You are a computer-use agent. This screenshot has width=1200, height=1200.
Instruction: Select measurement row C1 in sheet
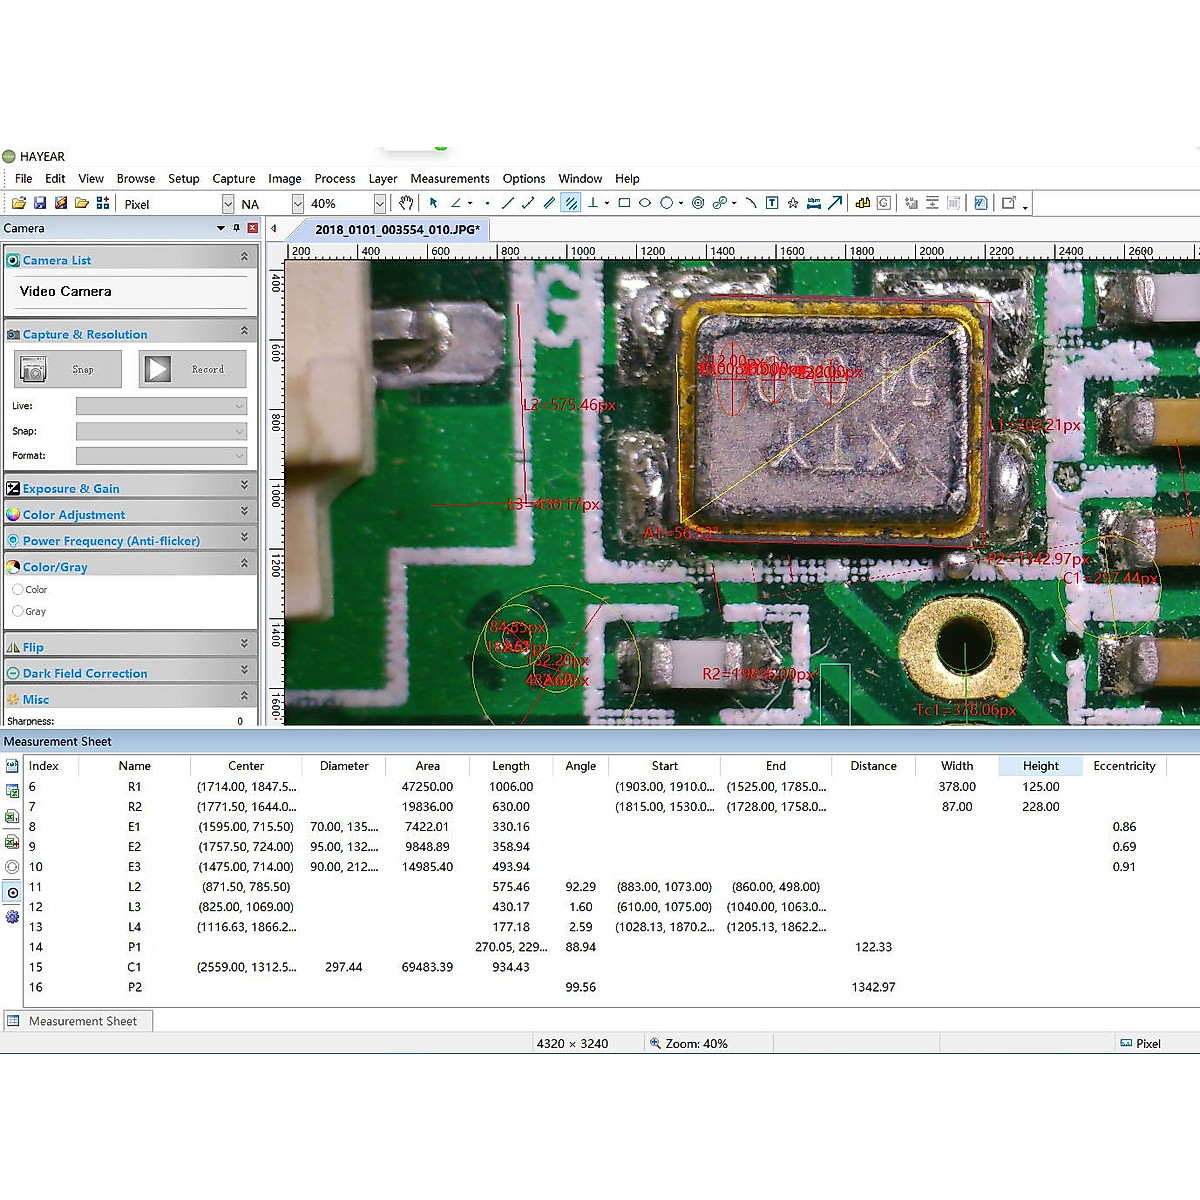(134, 967)
